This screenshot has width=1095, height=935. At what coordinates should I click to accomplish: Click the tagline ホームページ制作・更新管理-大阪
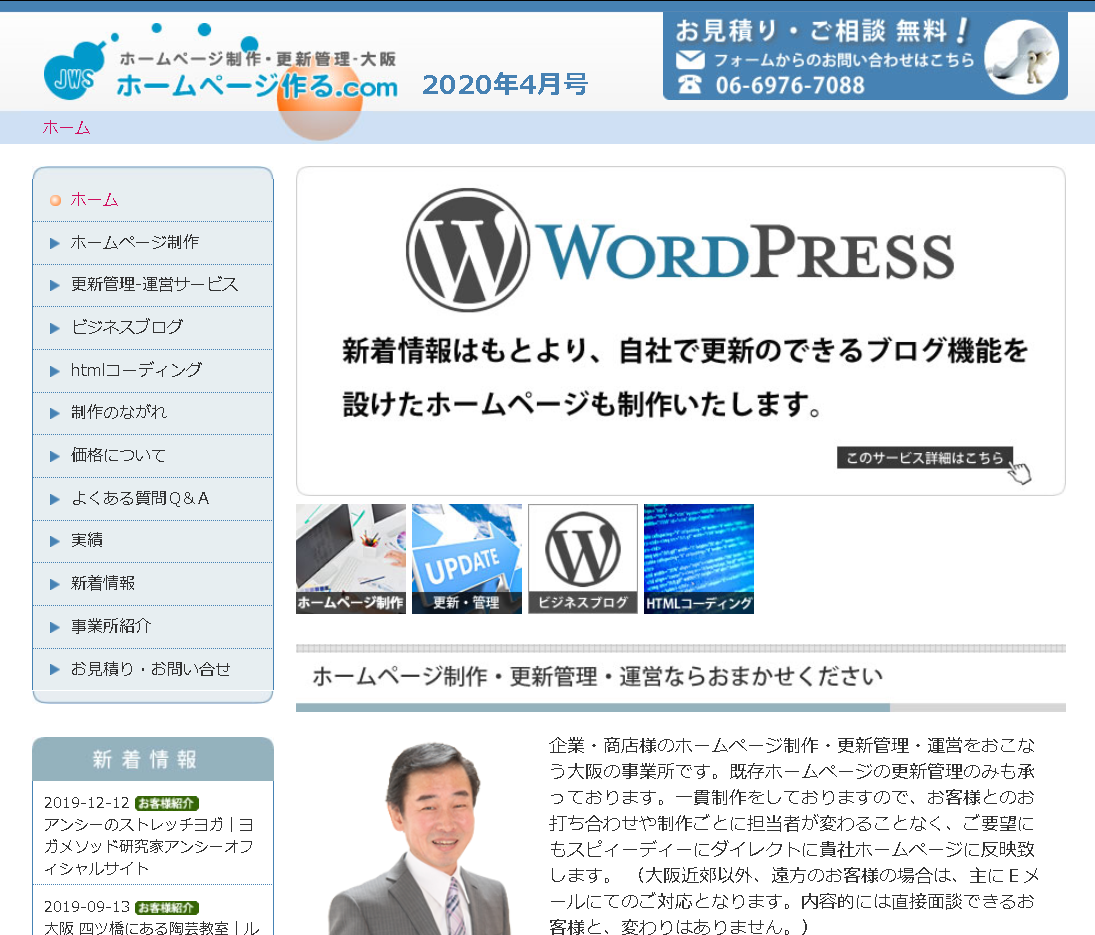[258, 59]
